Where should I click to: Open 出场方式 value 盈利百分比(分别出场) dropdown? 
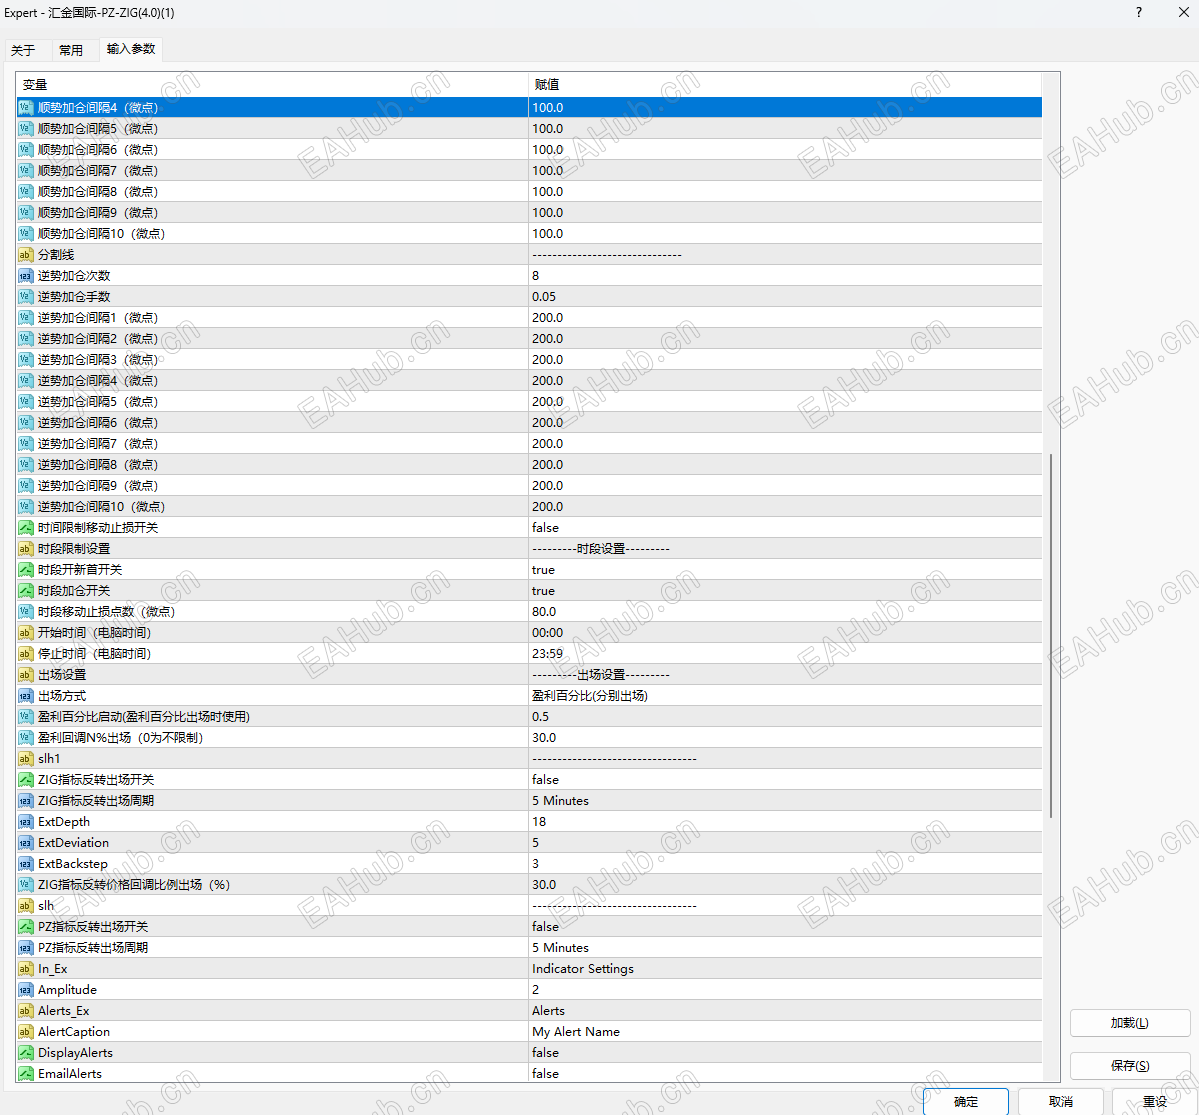[785, 696]
